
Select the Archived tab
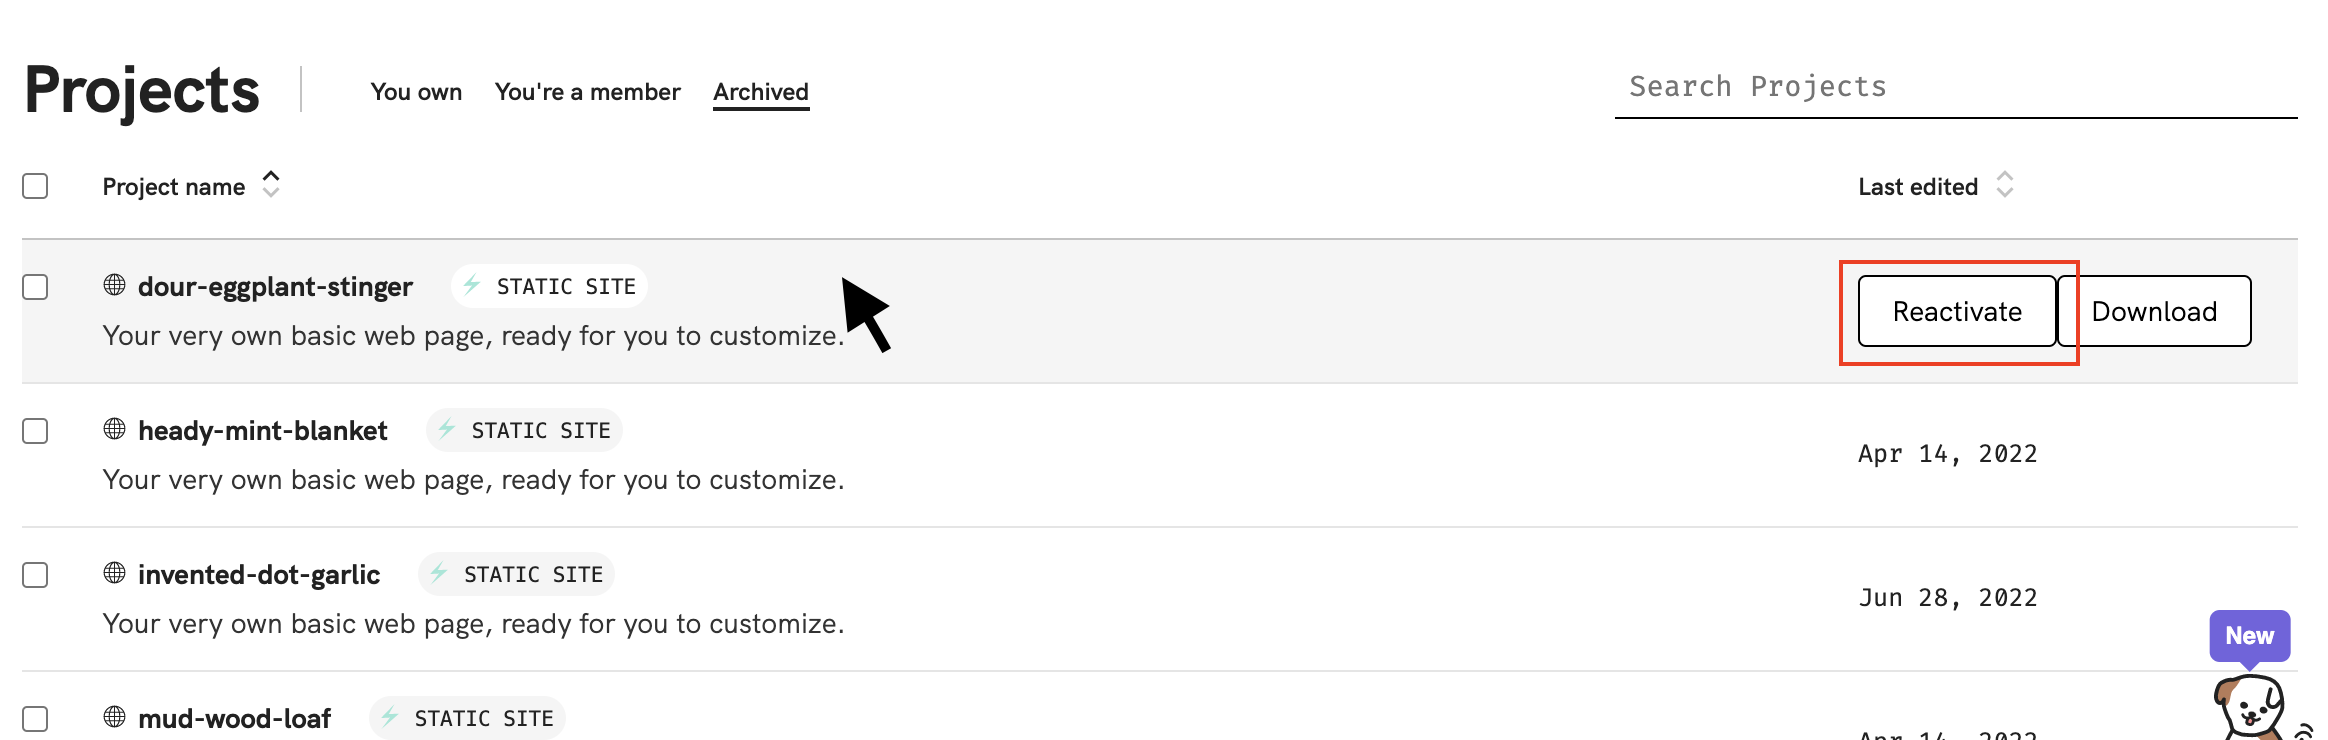point(761,92)
